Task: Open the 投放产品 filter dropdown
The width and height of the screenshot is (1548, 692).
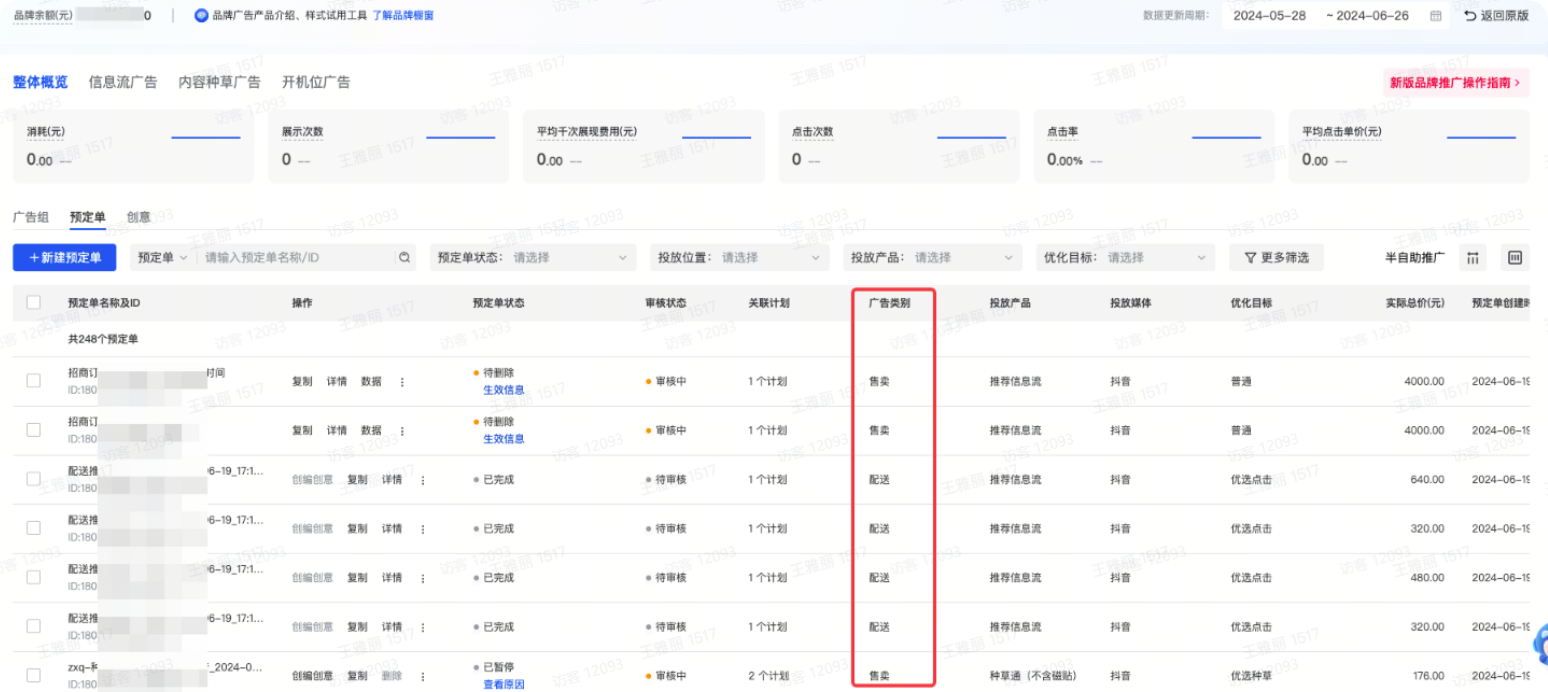Action: click(932, 257)
